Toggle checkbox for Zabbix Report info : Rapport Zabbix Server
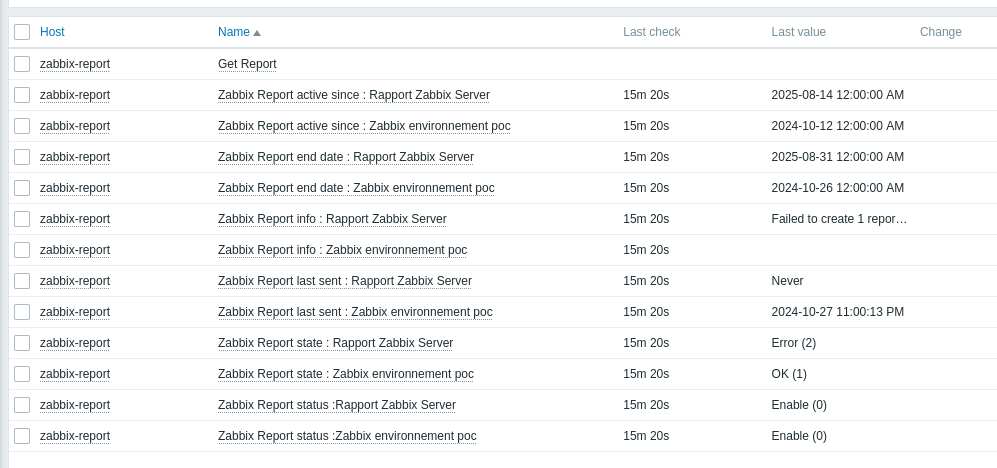The height and width of the screenshot is (468, 997). [x=22, y=219]
